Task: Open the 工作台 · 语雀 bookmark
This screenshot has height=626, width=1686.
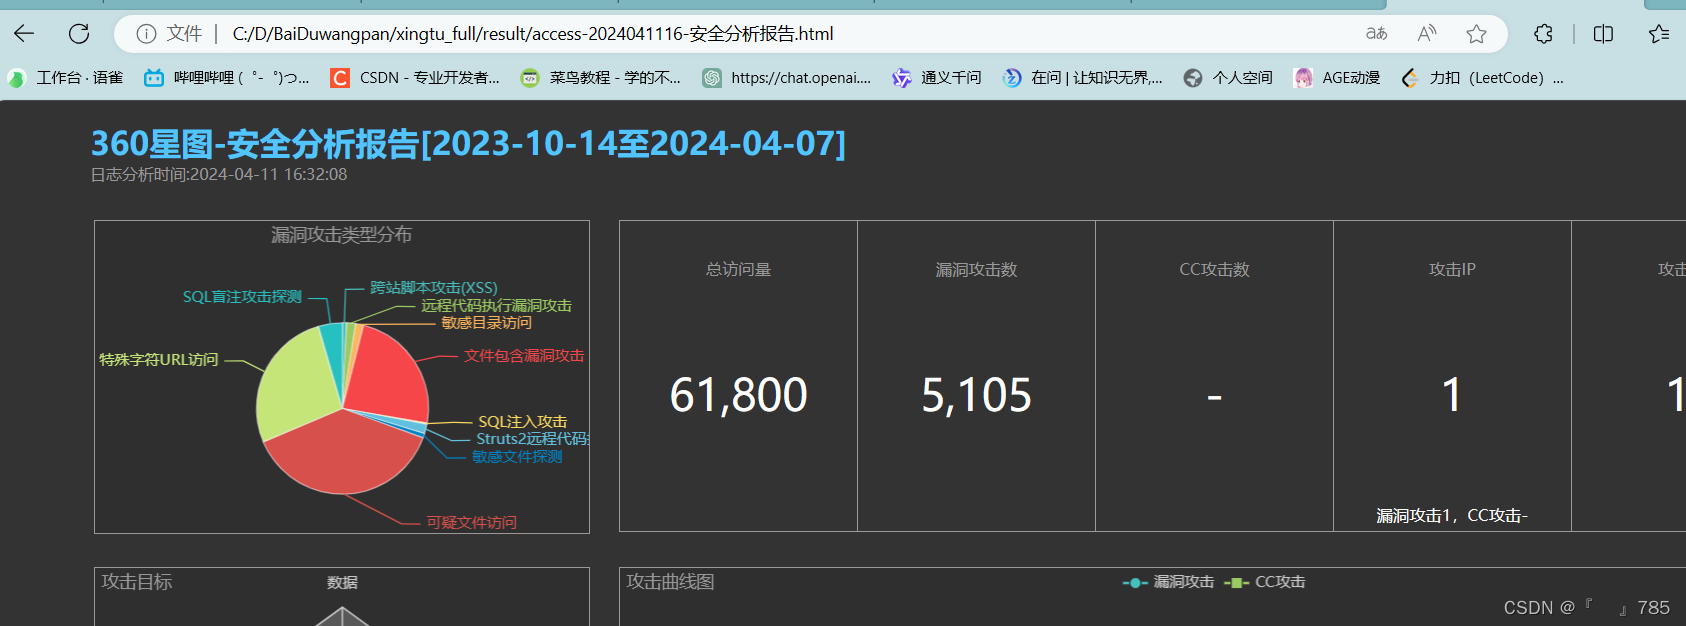Action: [x=66, y=78]
